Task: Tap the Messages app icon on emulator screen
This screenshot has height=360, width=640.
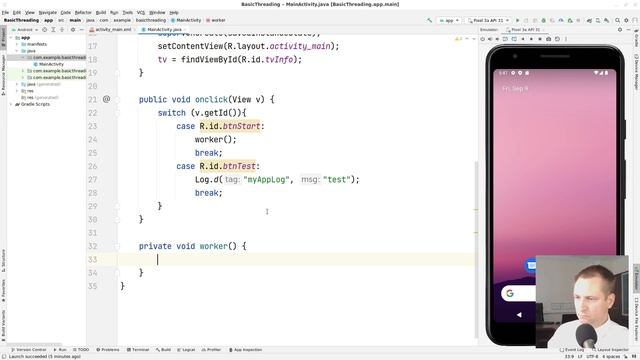Action: (531, 265)
